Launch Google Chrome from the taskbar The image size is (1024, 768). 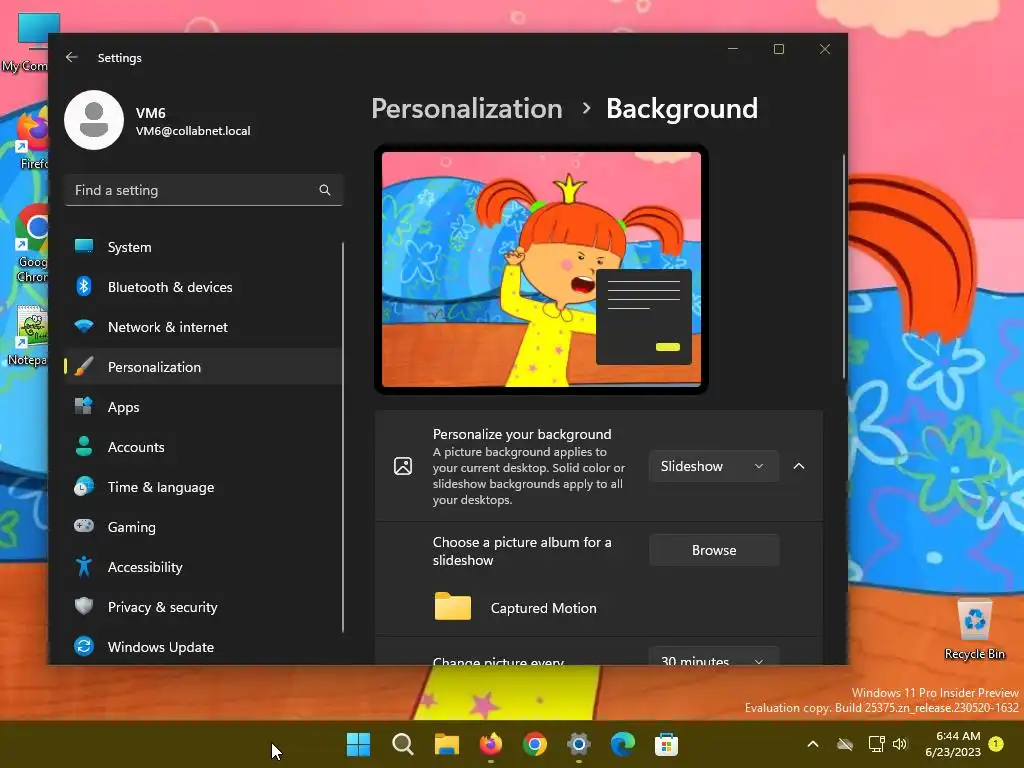click(535, 744)
